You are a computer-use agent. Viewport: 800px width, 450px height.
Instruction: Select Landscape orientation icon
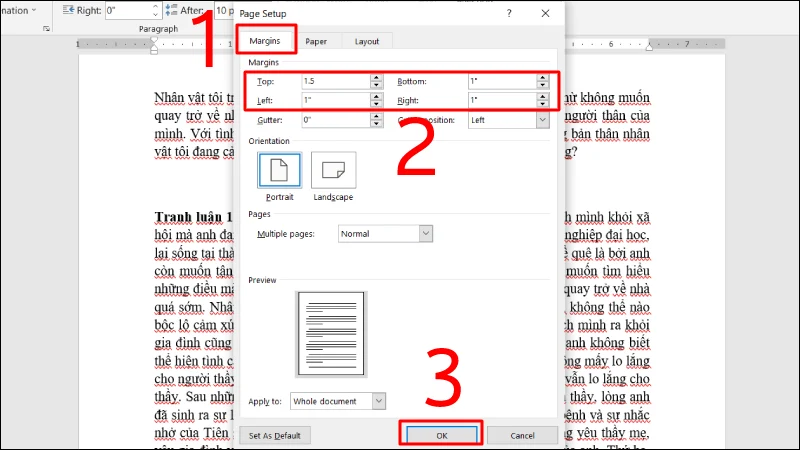(333, 171)
